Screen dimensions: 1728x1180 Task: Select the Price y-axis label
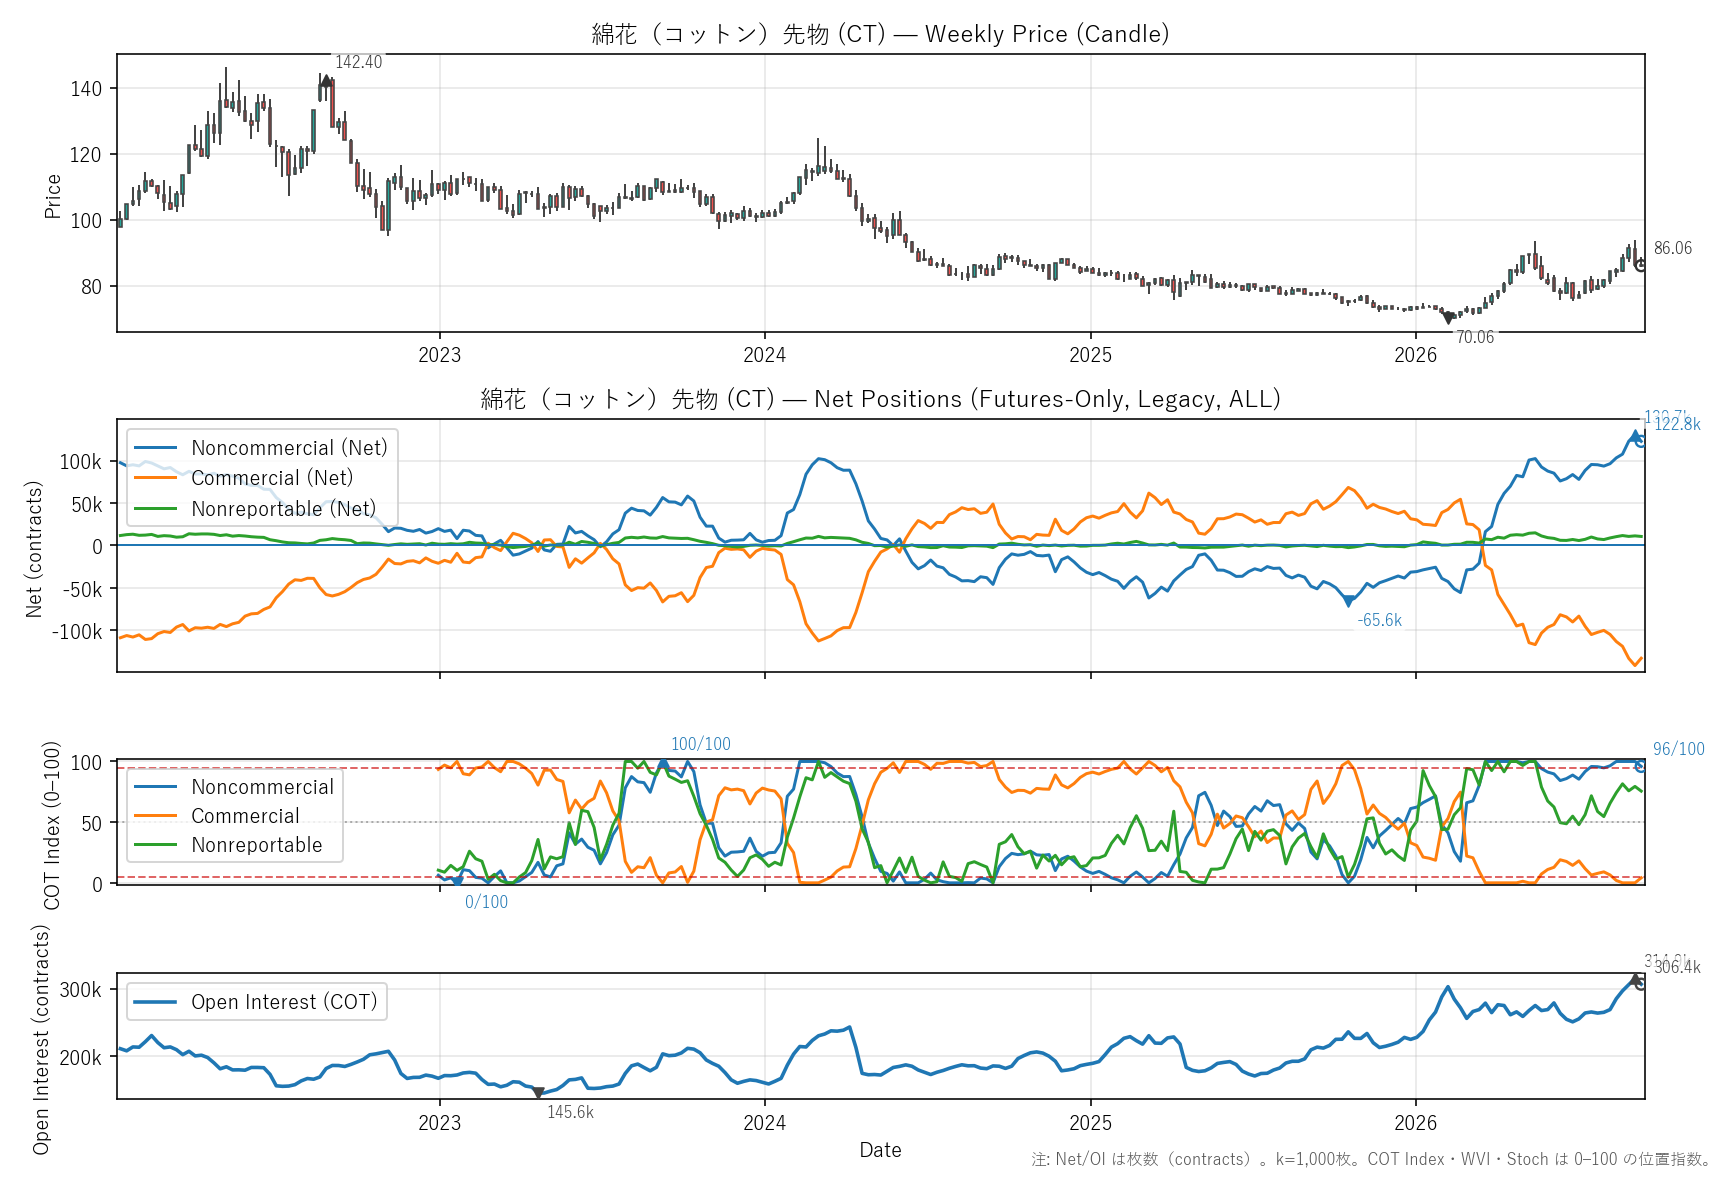pyautogui.click(x=53, y=195)
